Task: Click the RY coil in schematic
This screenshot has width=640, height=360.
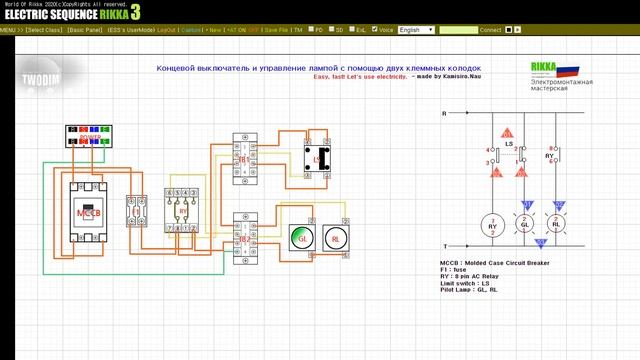Action: (493, 226)
